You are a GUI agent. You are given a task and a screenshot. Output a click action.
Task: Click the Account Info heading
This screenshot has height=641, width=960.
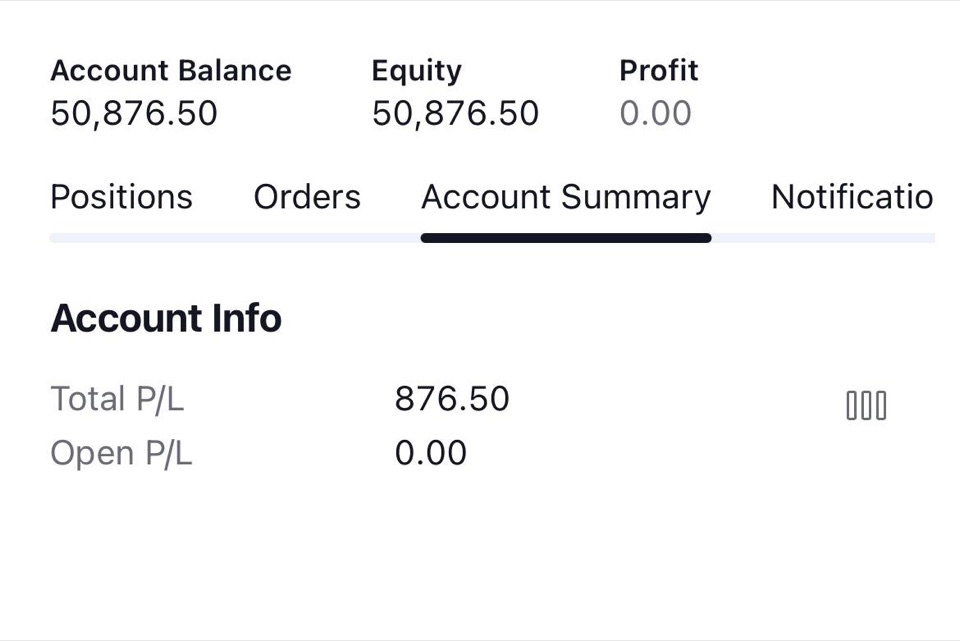coord(166,318)
